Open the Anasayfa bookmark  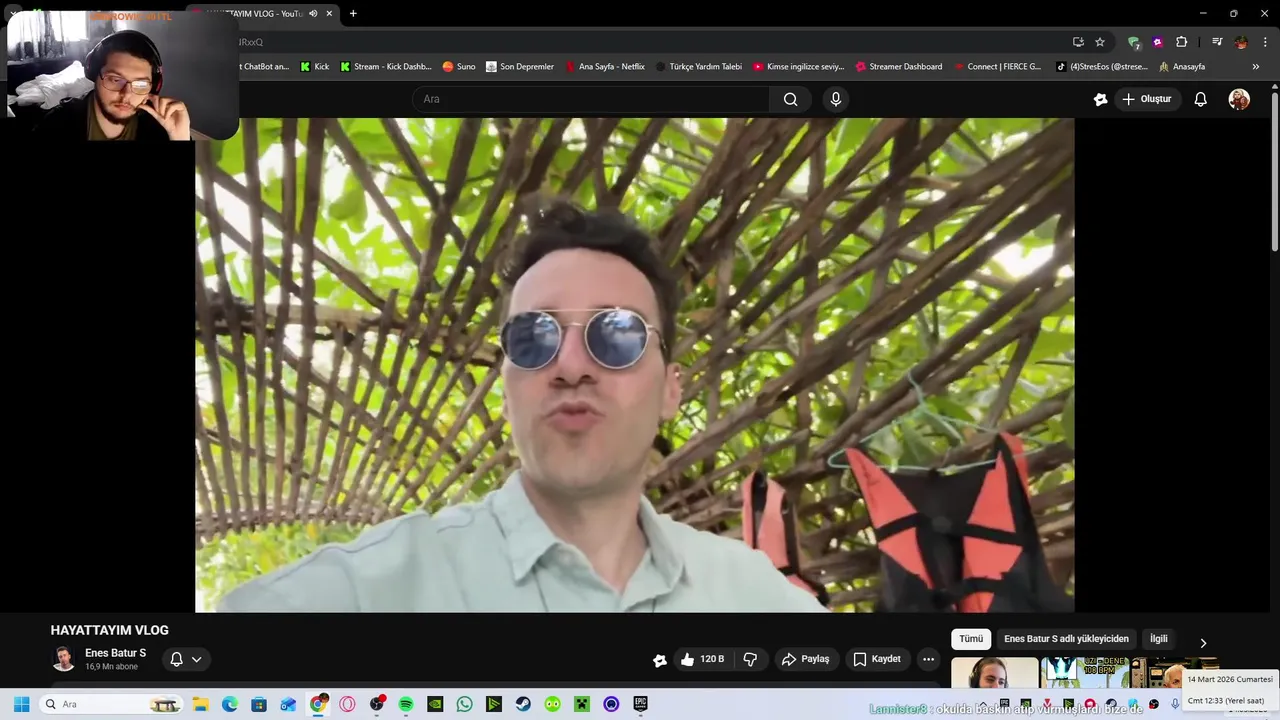point(1181,67)
